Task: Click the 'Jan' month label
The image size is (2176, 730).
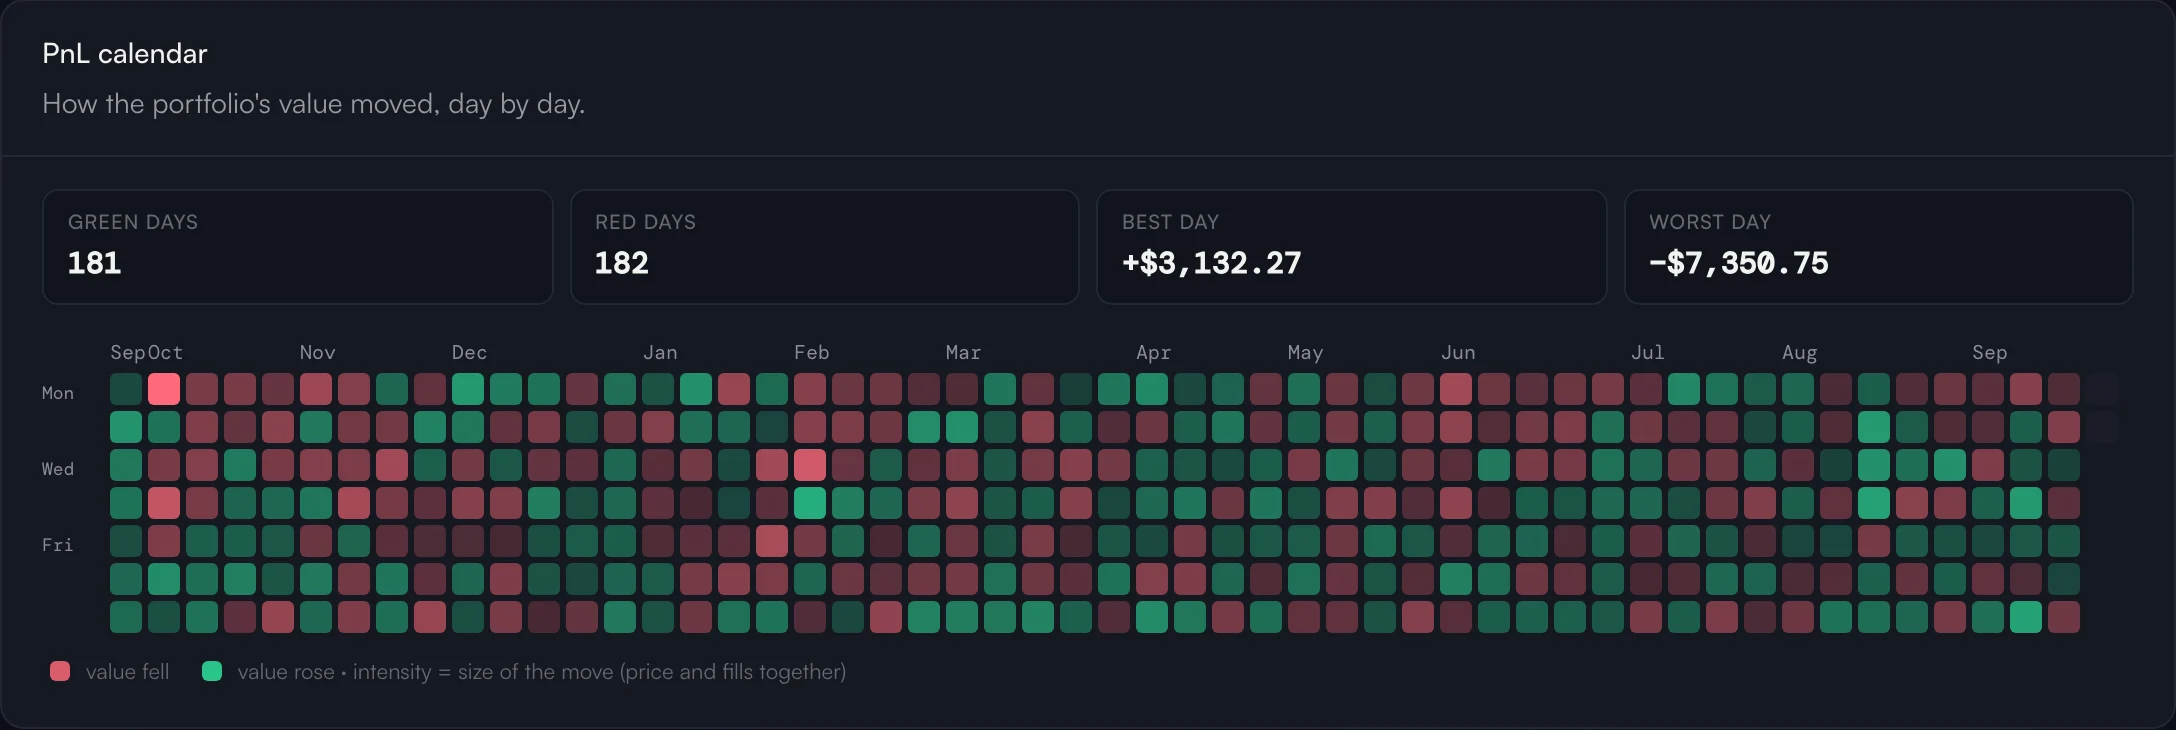Action: click(x=660, y=352)
